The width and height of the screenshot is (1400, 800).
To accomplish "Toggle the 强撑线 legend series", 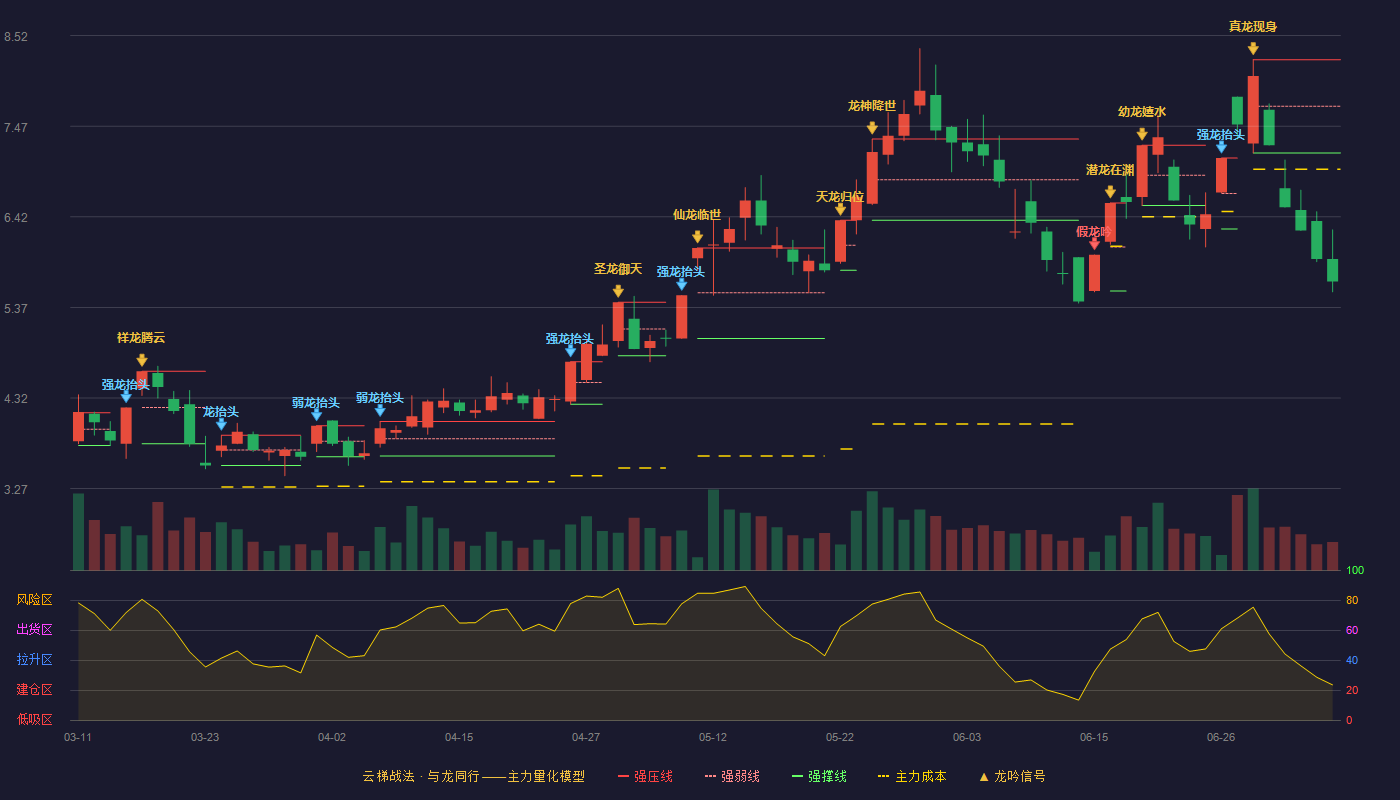I will pyautogui.click(x=819, y=776).
